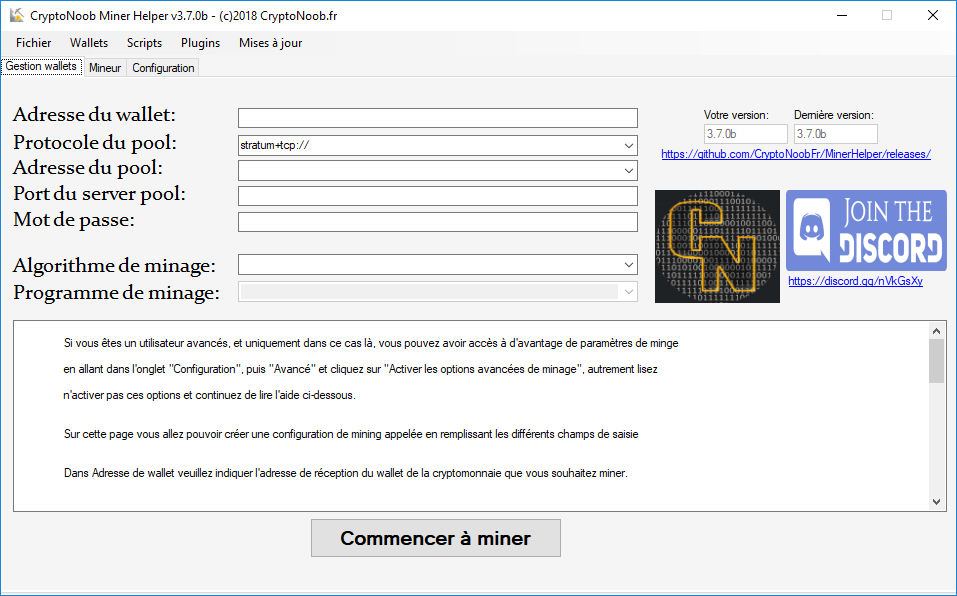Open the Plugins menu
Image resolution: width=957 pixels, height=596 pixels.
point(200,43)
